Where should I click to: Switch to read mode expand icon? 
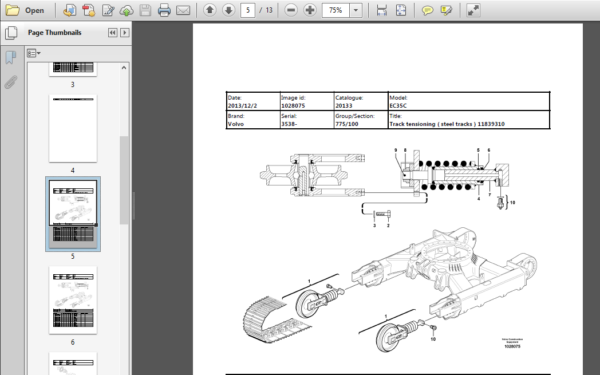tap(473, 10)
